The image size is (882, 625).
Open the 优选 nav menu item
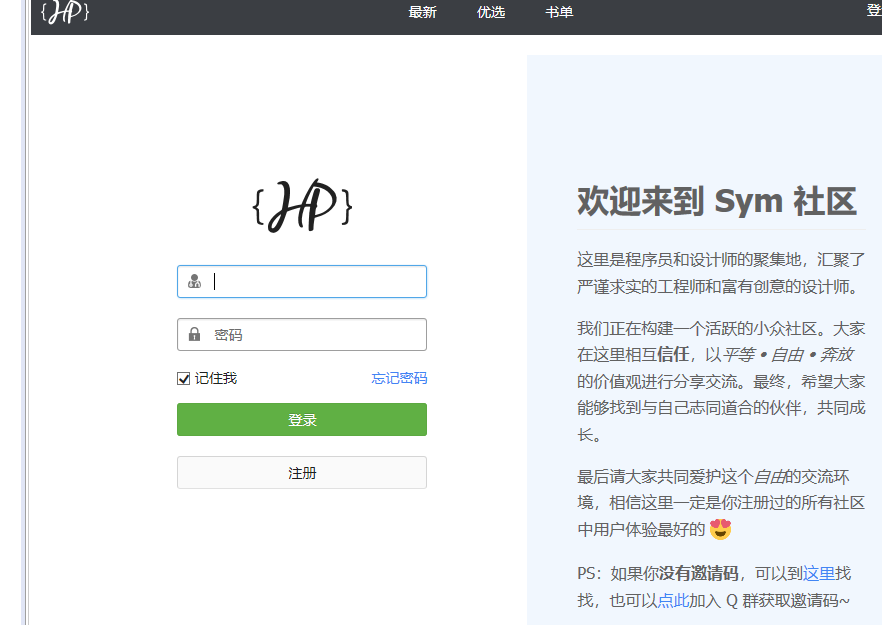[490, 12]
